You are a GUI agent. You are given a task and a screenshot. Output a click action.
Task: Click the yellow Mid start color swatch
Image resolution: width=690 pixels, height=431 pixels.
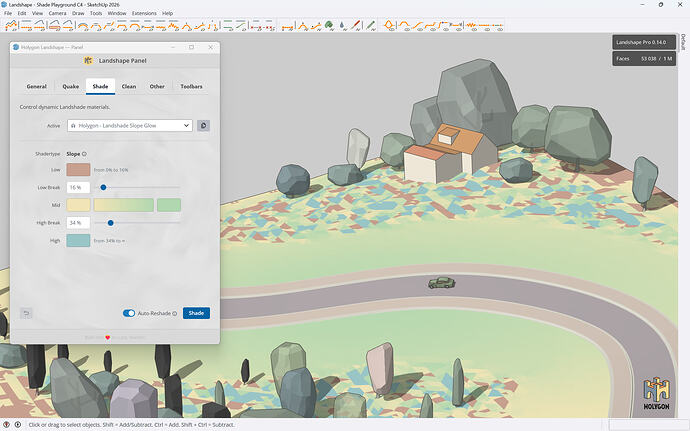(78, 205)
